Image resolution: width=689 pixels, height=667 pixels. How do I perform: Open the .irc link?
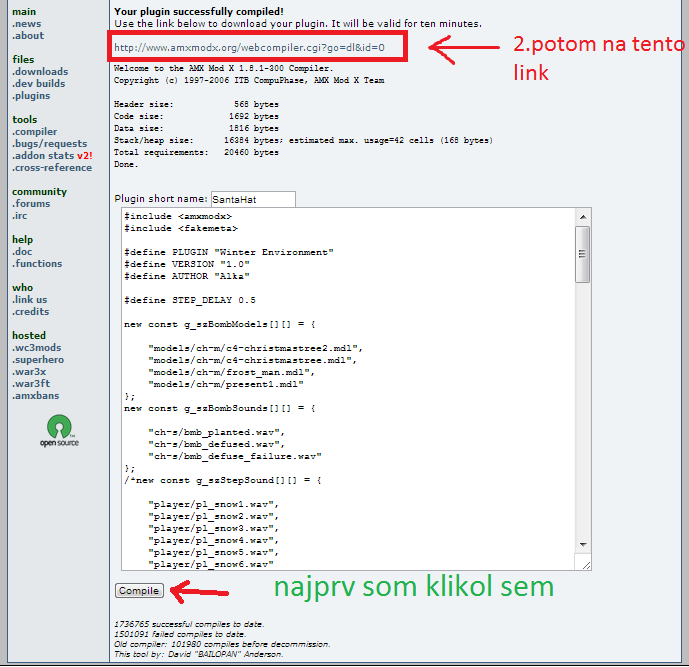pyautogui.click(x=19, y=216)
